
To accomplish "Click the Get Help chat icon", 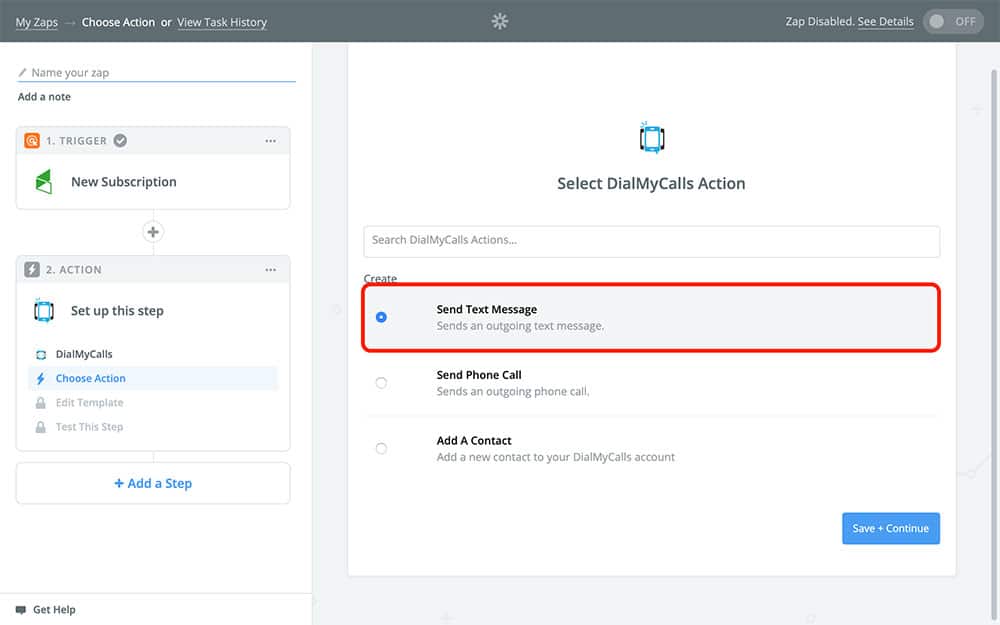I will (21, 609).
